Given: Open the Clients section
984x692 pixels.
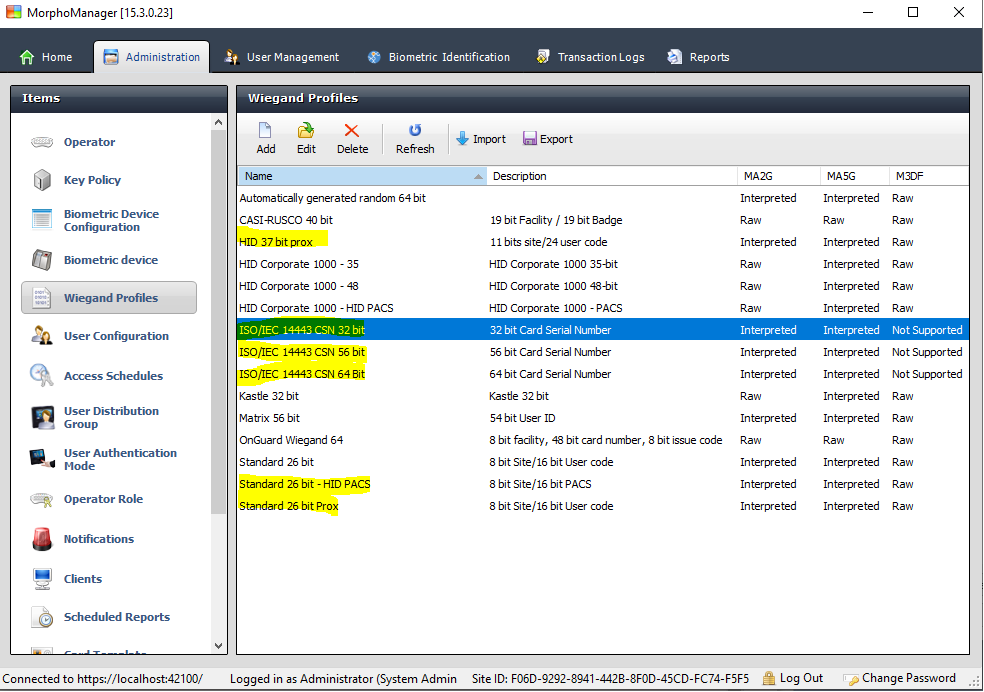Looking at the screenshot, I should pyautogui.click(x=83, y=578).
